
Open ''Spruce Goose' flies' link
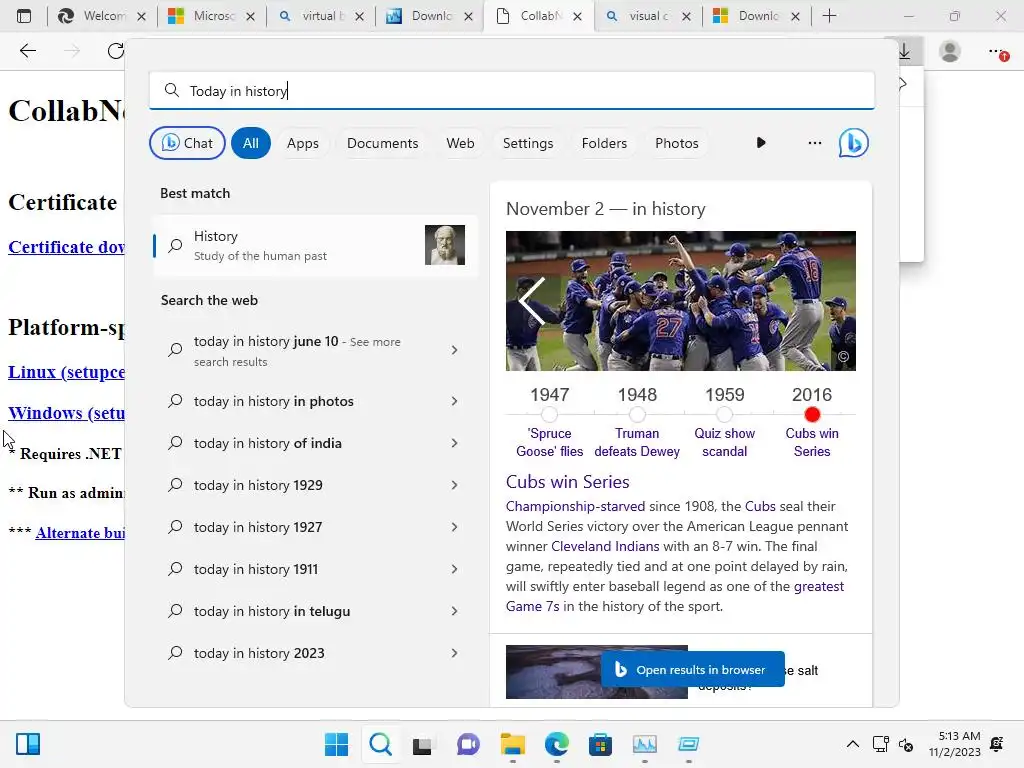coord(549,442)
